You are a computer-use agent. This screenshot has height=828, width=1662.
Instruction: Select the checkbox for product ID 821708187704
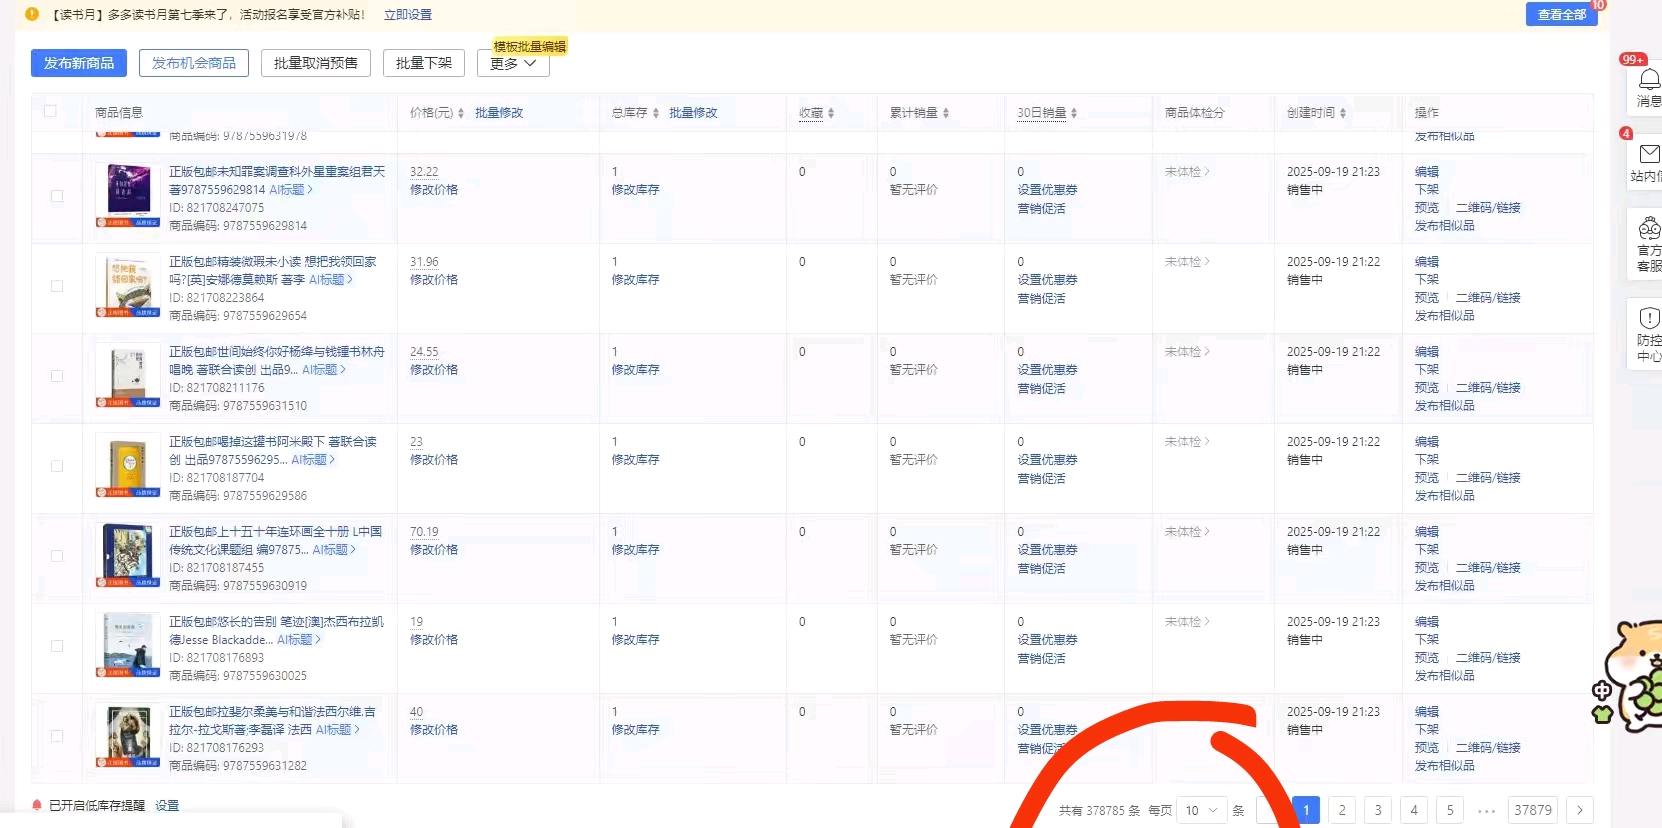click(x=57, y=466)
